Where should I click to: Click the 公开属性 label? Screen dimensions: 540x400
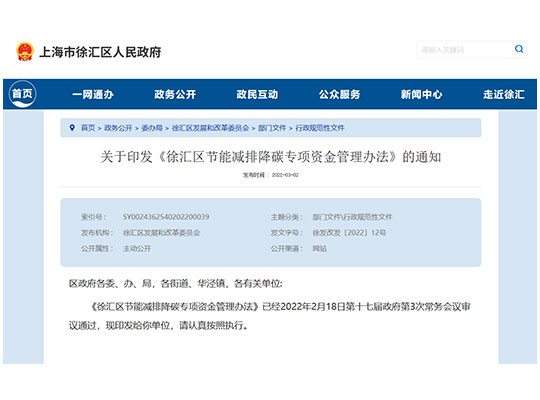(97, 248)
